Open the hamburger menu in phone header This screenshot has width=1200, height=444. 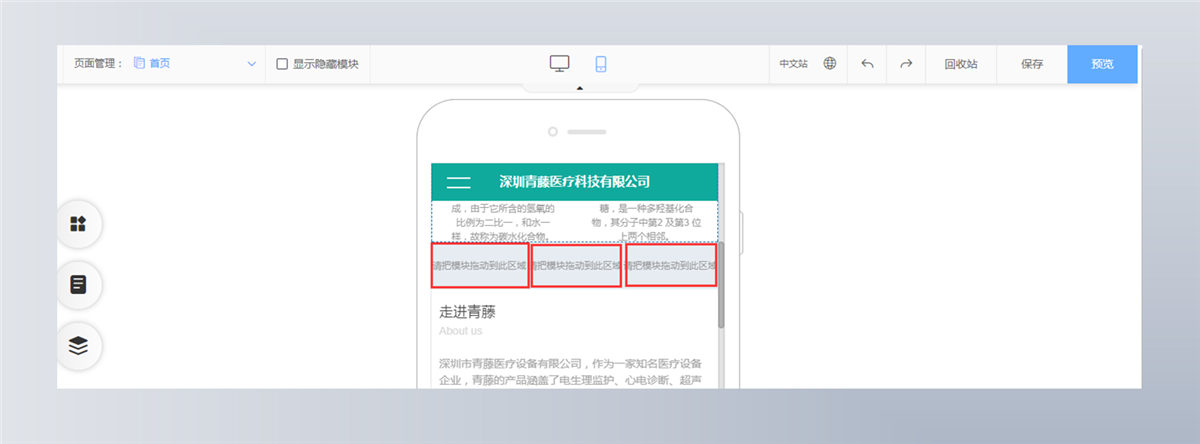(458, 182)
